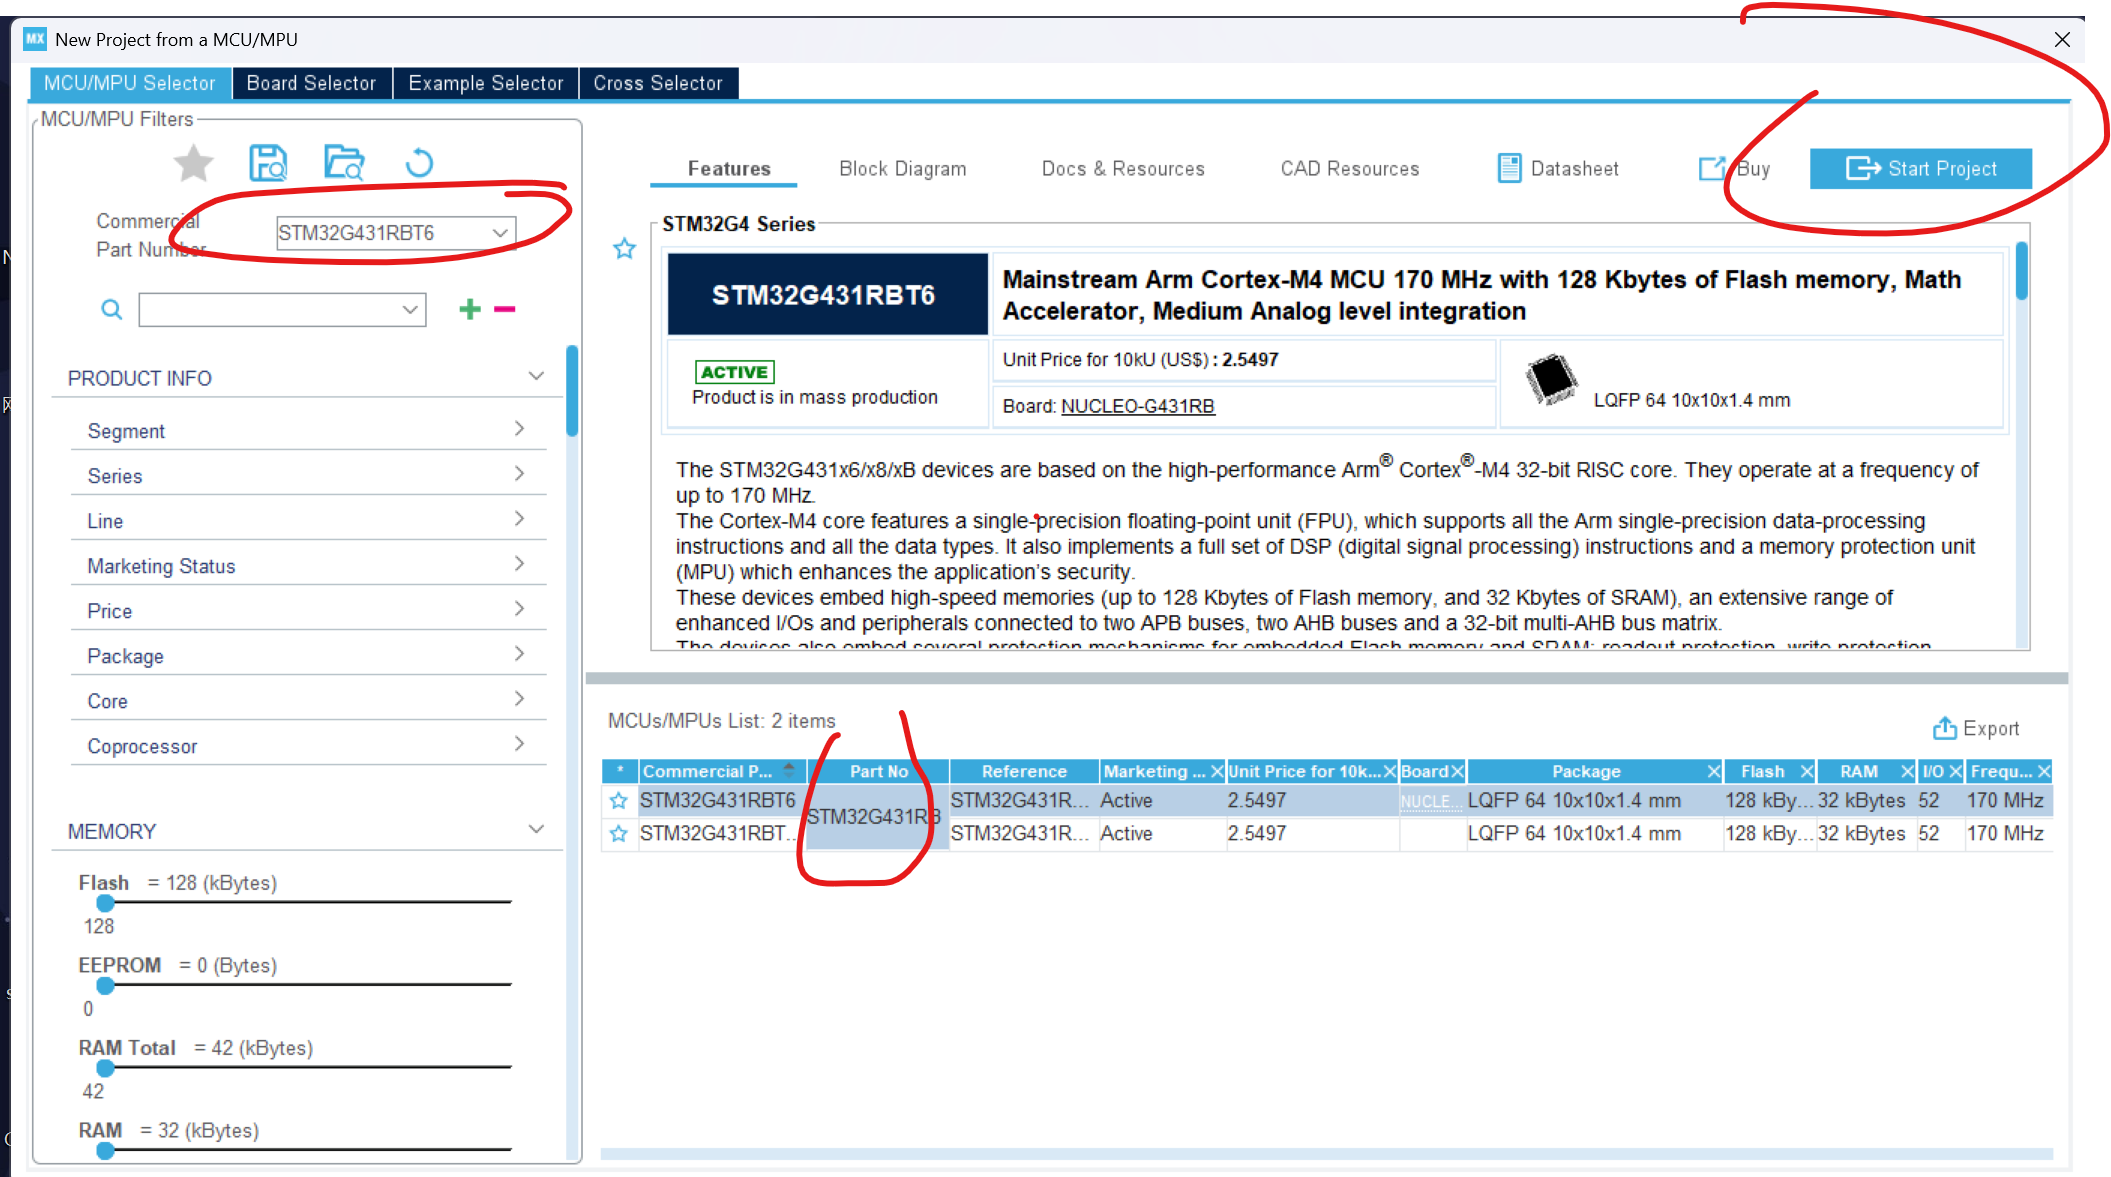
Task: Toggle favorite star in first STM32G431RBT6 row
Action: (x=619, y=801)
